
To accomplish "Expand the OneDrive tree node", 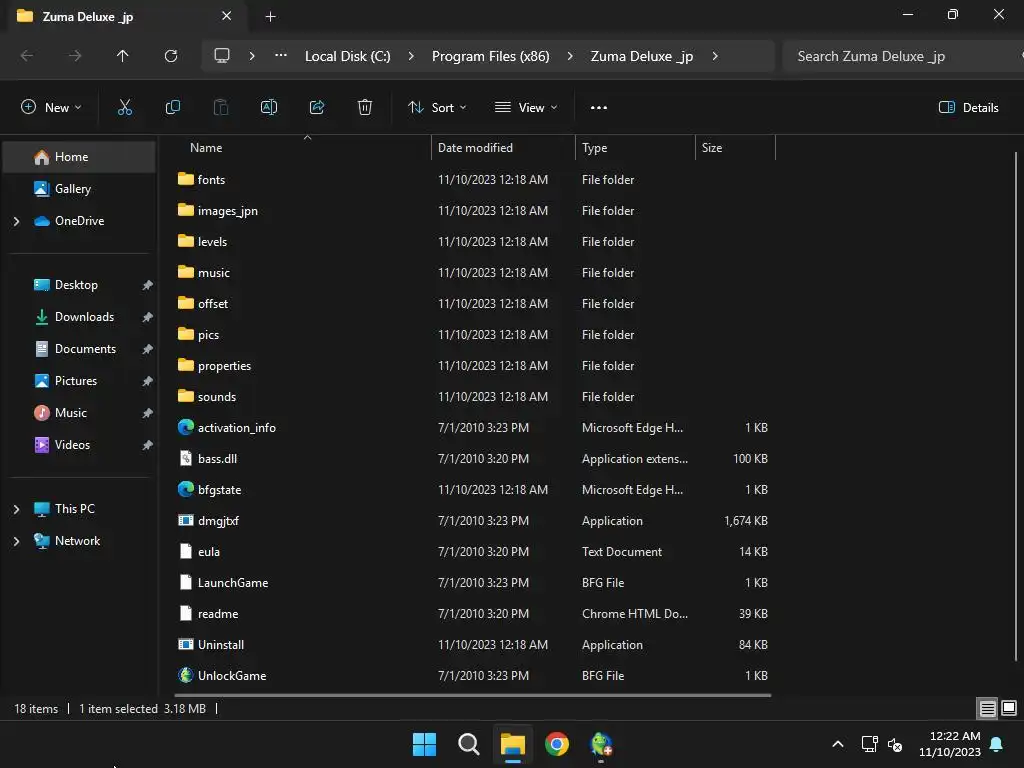I will [16, 221].
